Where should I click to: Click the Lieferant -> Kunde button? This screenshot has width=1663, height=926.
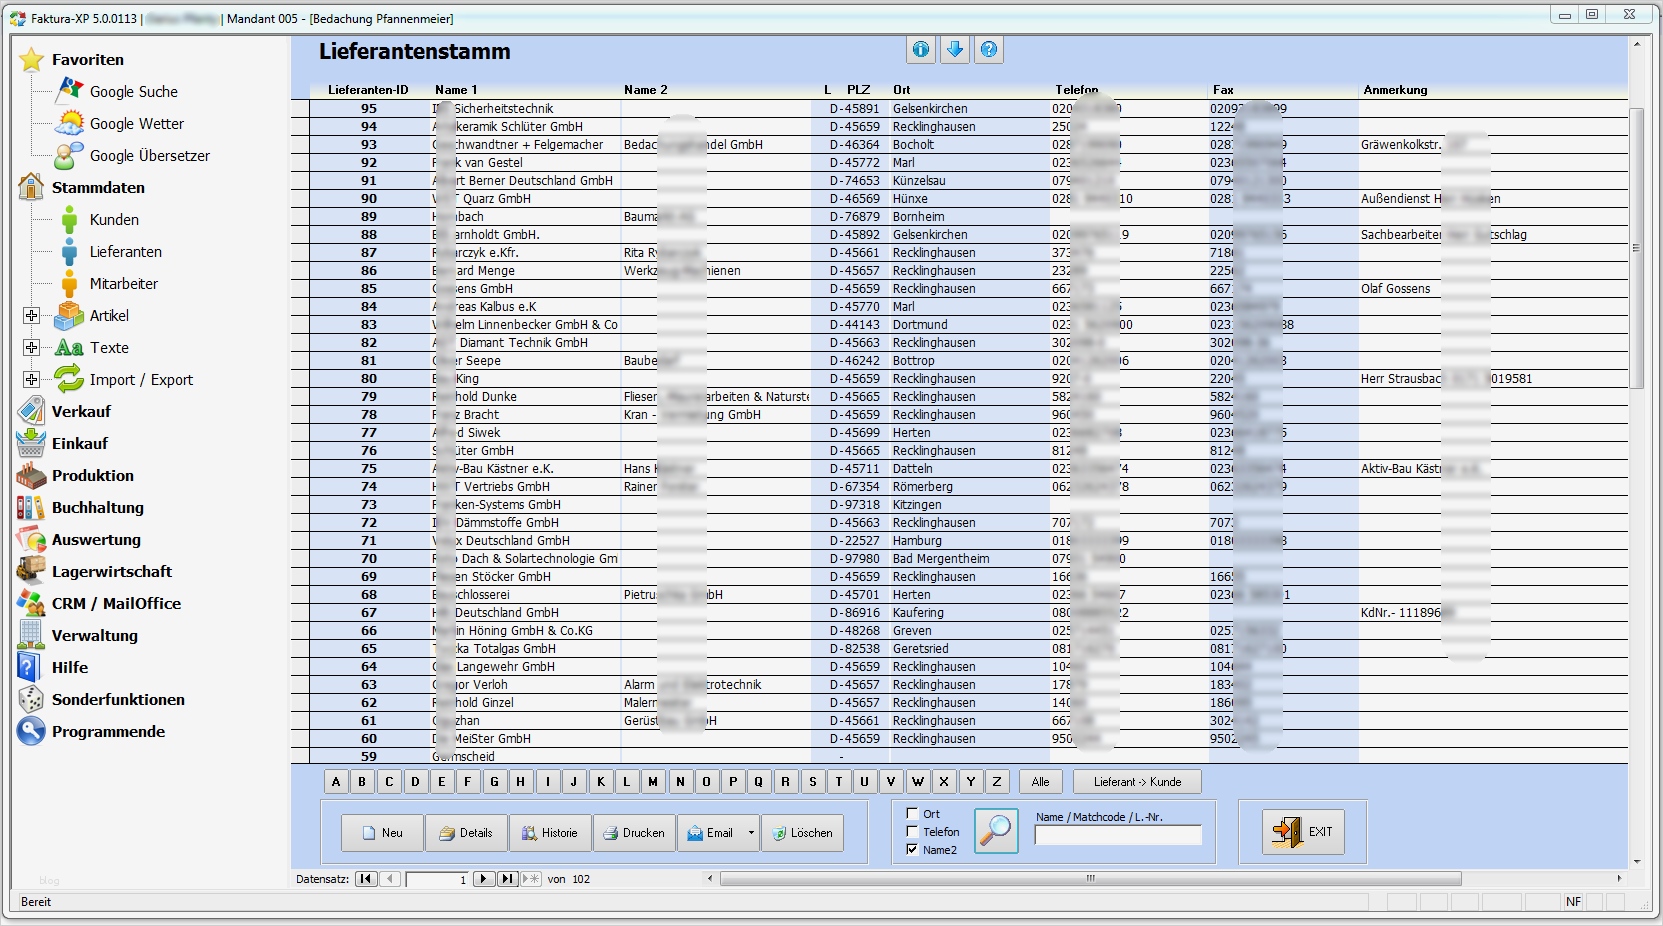(1136, 782)
